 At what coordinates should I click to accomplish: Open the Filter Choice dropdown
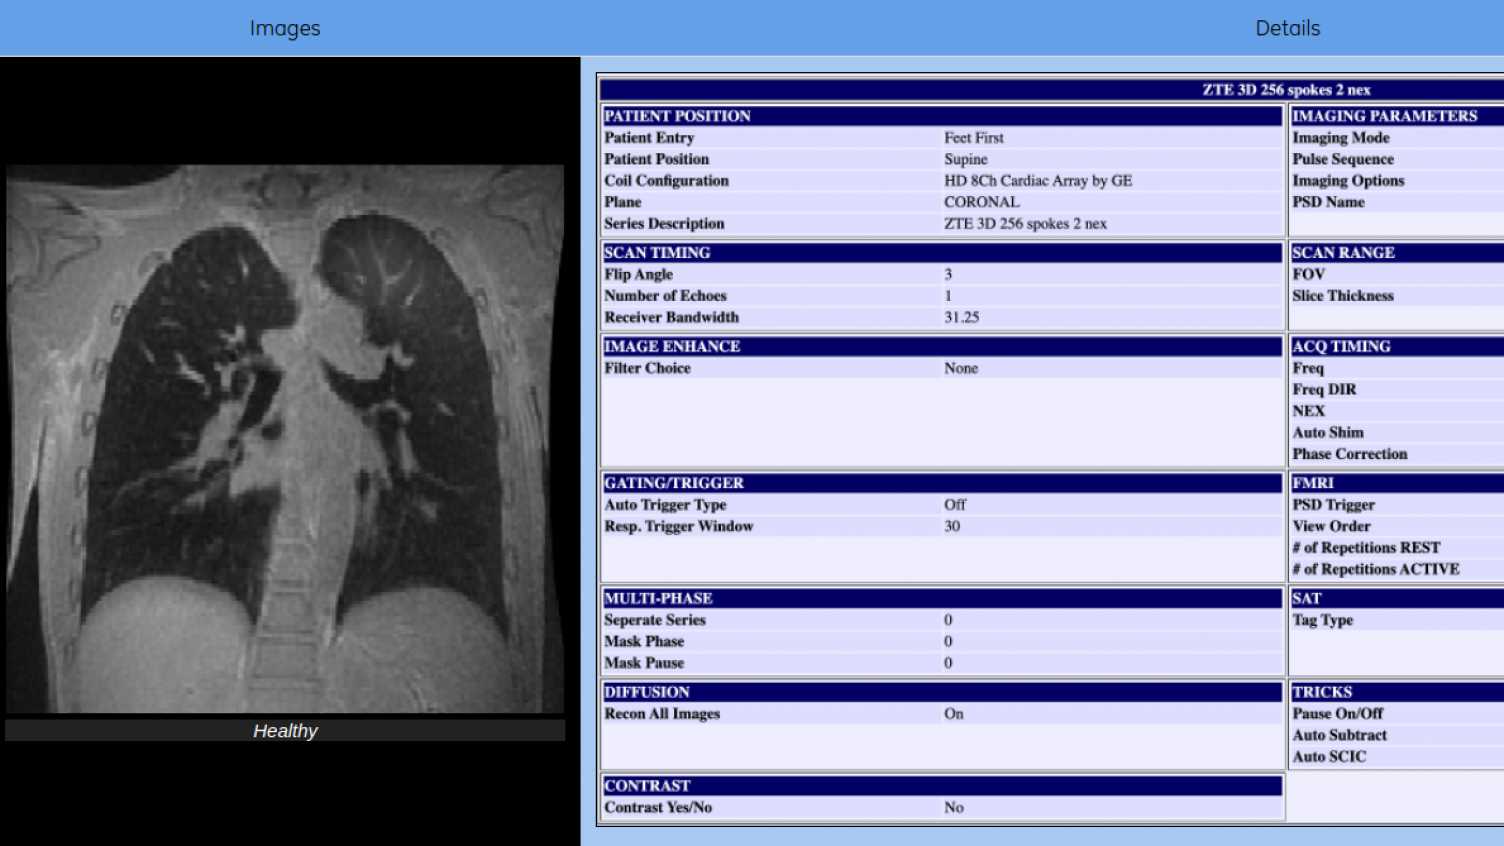(960, 368)
